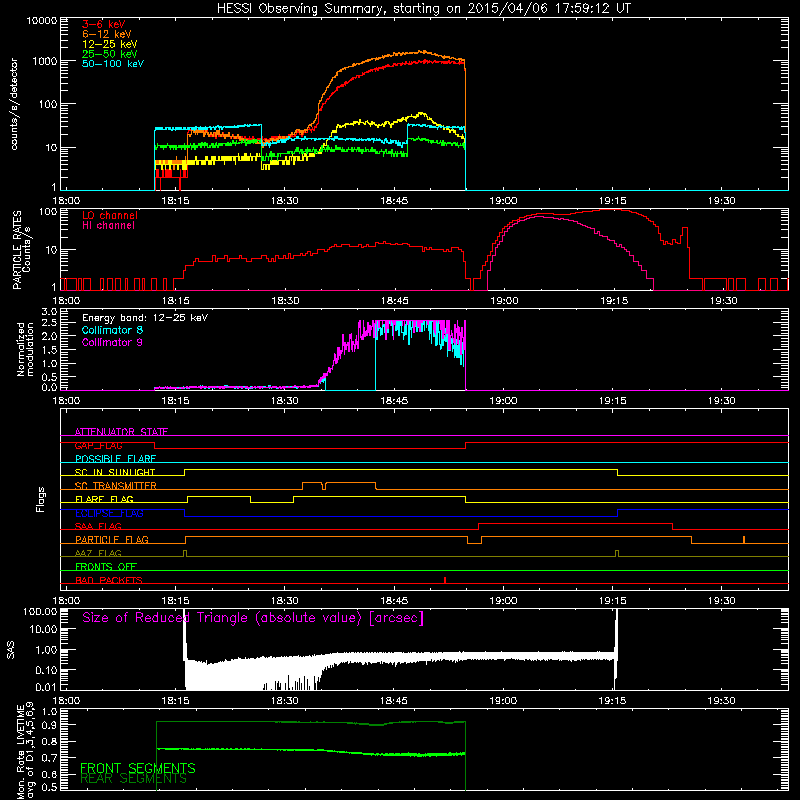Click the GAP_FLAG label
This screenshot has height=800, width=800.
click(98, 445)
